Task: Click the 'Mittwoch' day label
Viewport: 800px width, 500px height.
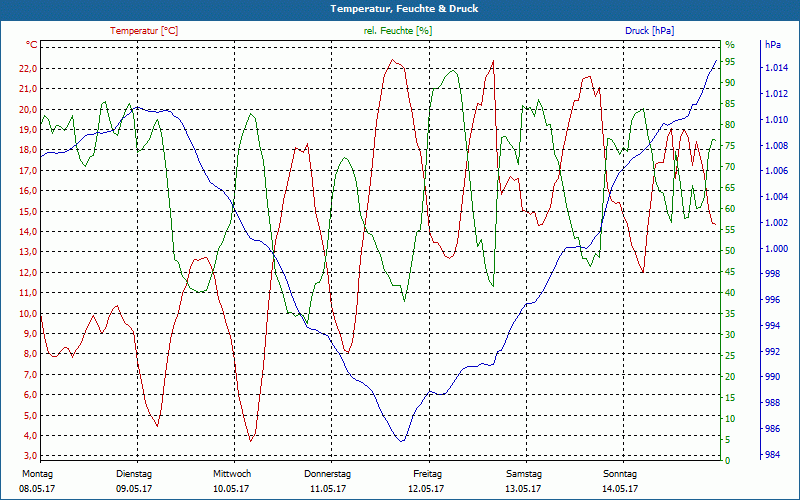Action: point(232,474)
